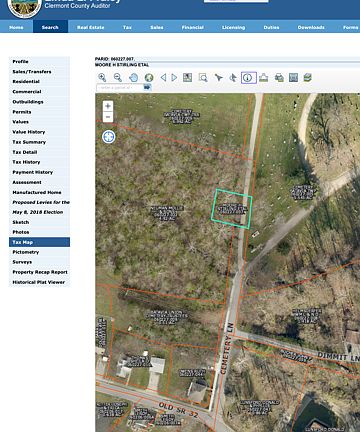Activate the identify info tool
Screen dimensions: 360x432
click(x=249, y=78)
